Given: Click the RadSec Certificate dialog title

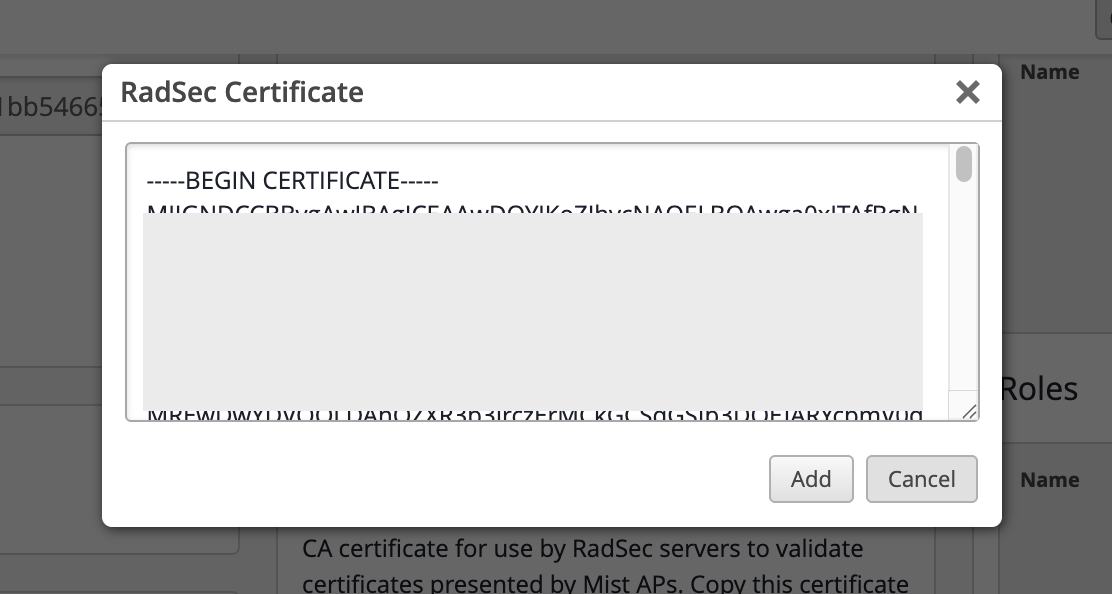Looking at the screenshot, I should pyautogui.click(x=242, y=92).
